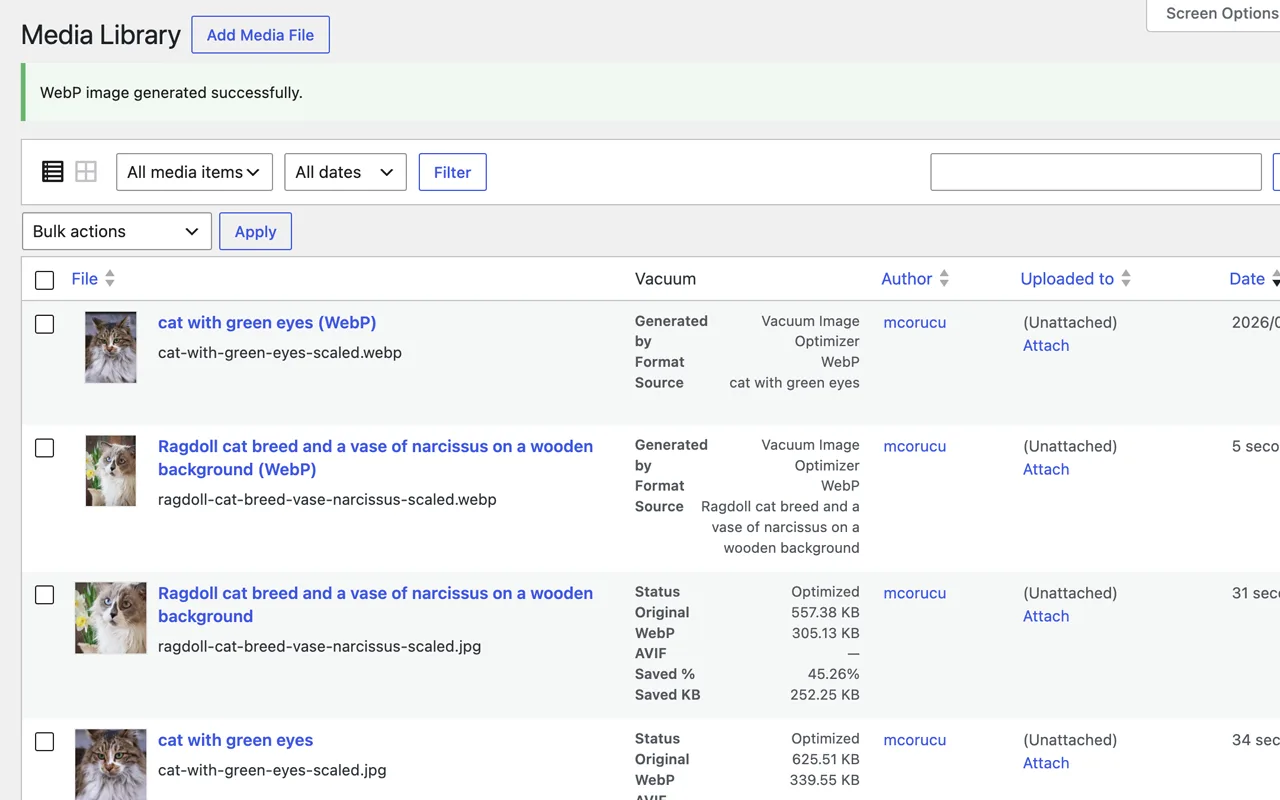Click Attach for Ragdoll cat JPG row
Viewport: 1280px width, 800px height.
click(1046, 616)
